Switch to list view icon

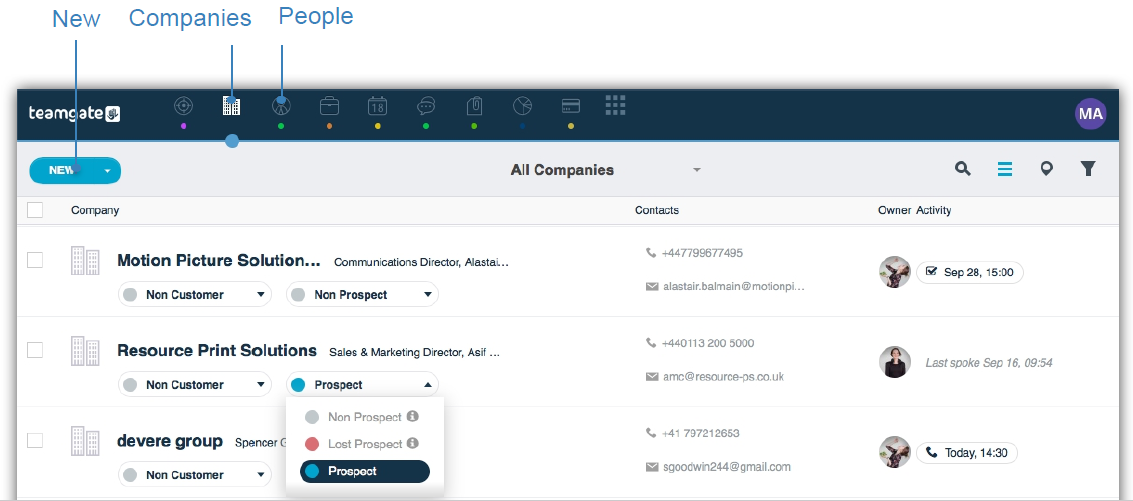(1004, 169)
